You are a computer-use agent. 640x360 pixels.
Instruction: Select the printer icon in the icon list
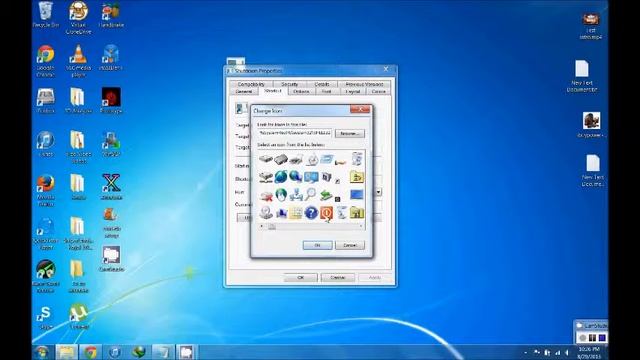tap(296, 159)
